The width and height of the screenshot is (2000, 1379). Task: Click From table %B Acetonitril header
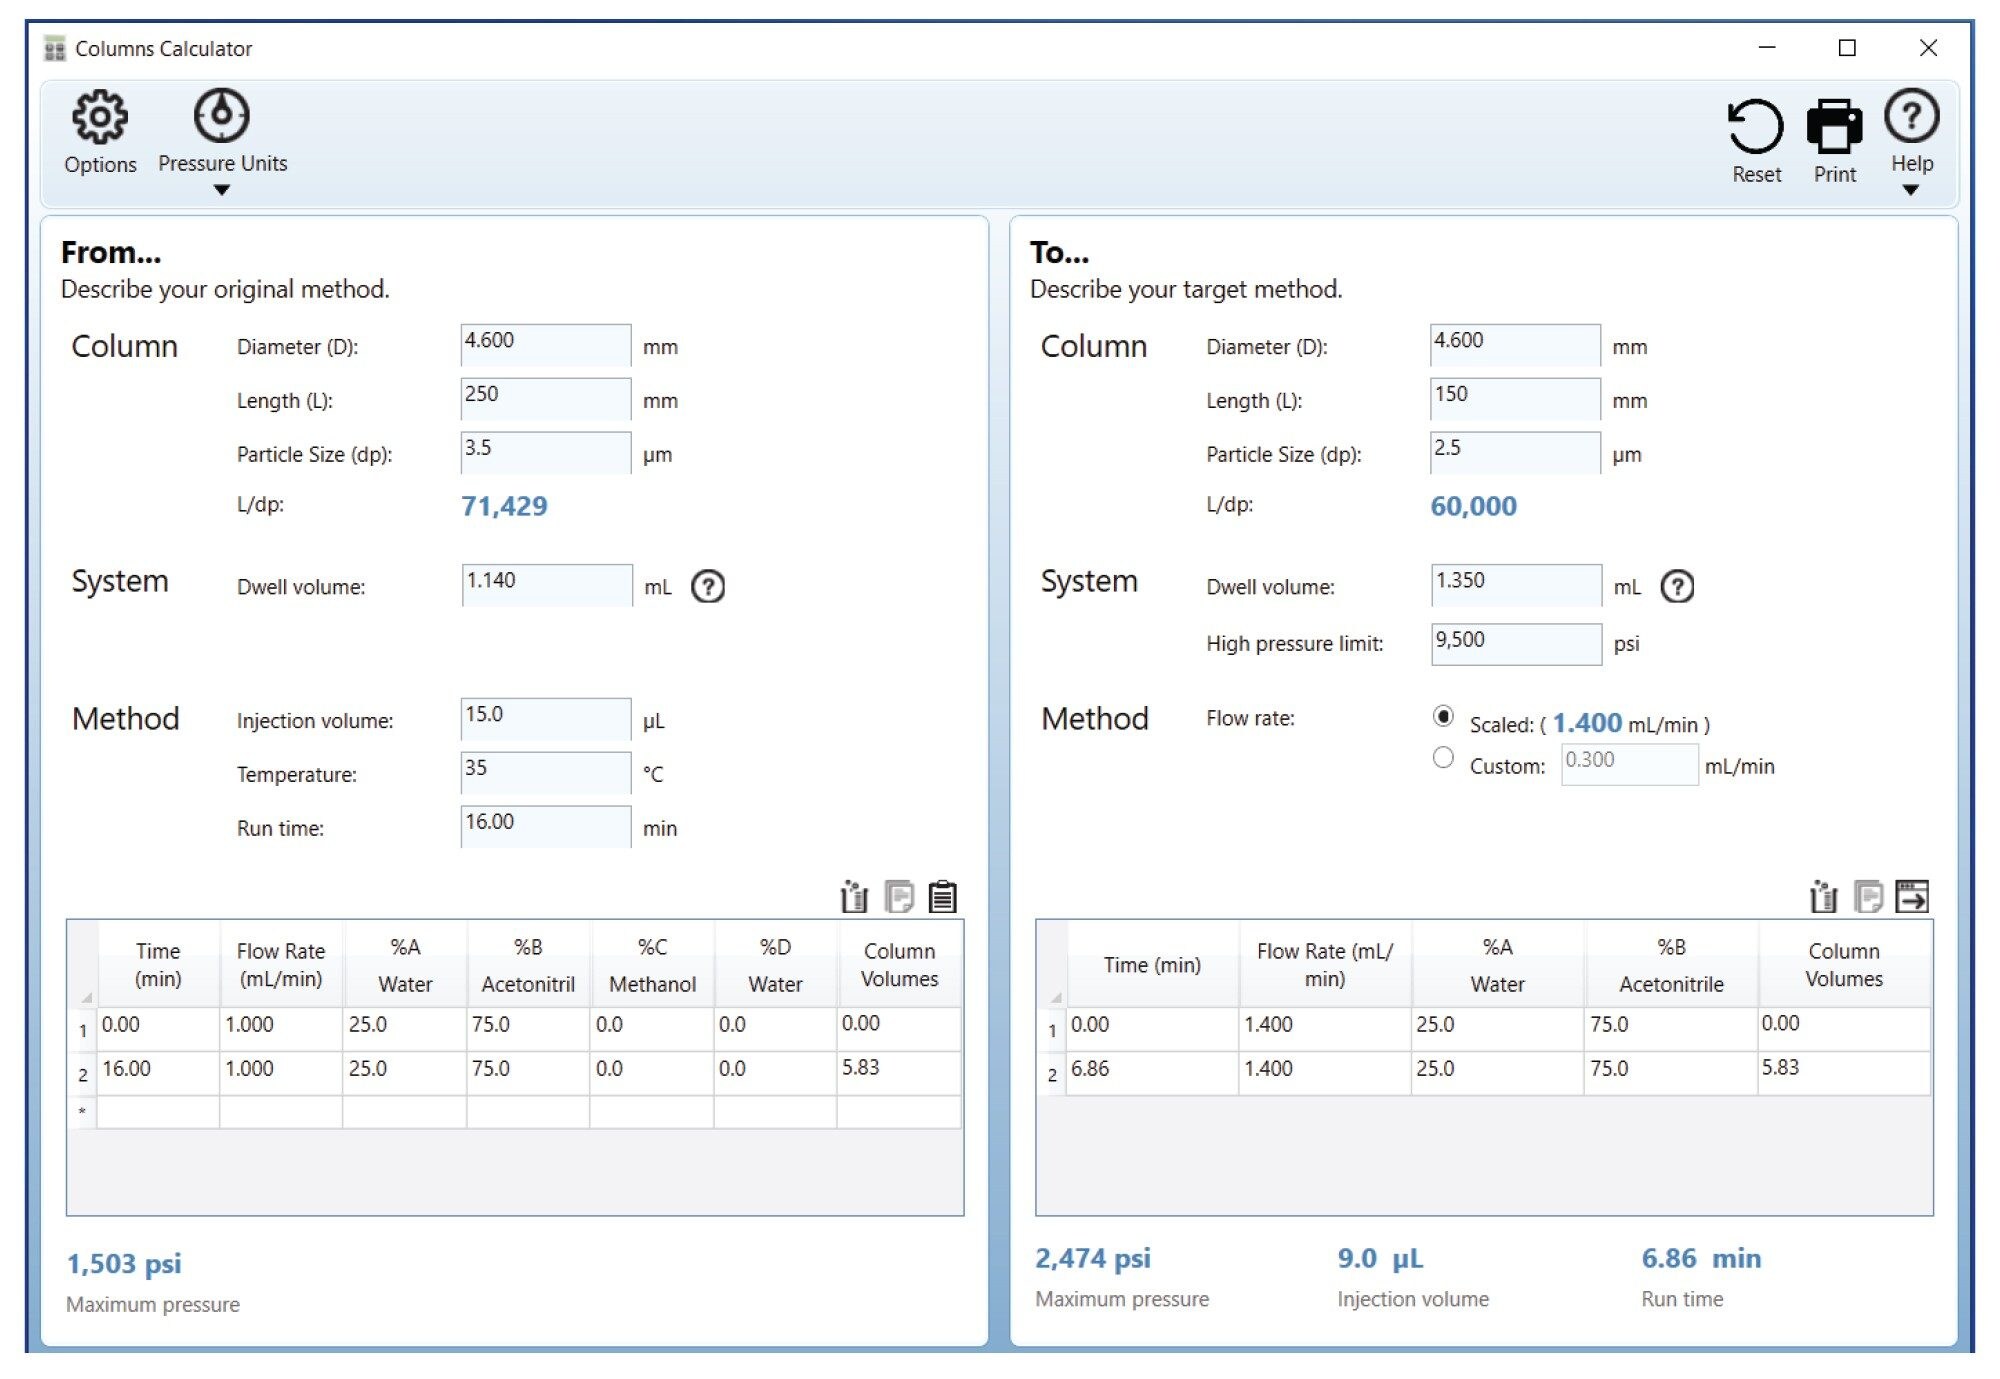click(528, 964)
